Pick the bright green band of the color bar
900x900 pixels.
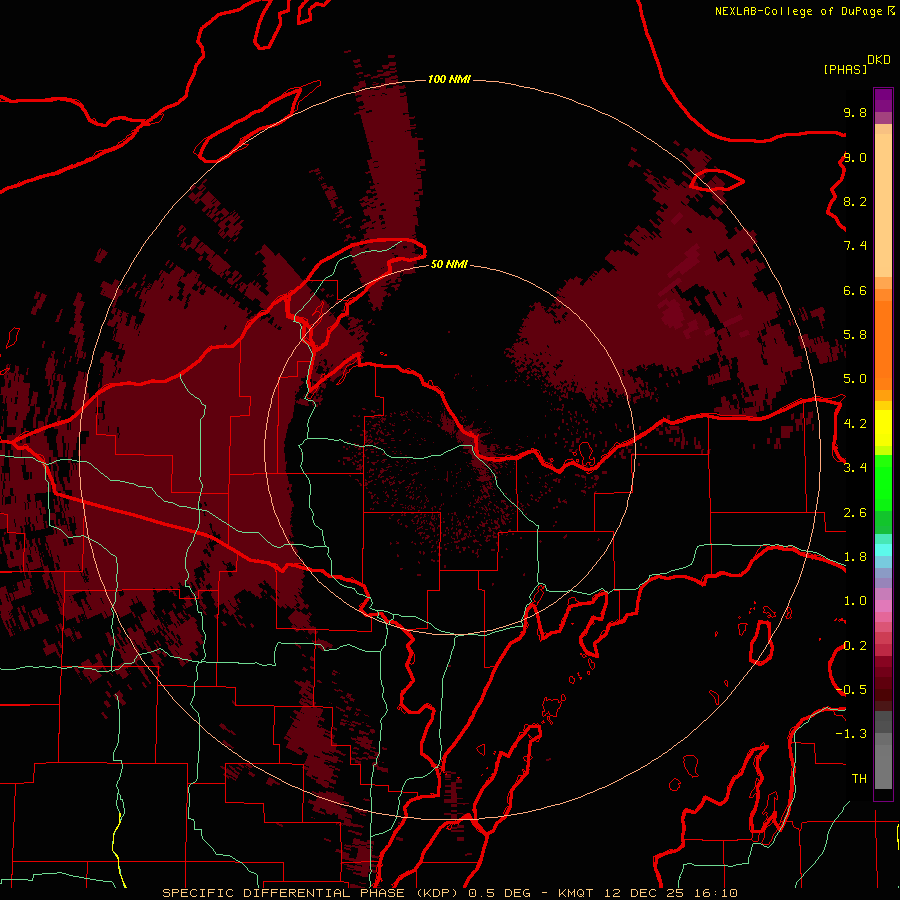point(883,484)
